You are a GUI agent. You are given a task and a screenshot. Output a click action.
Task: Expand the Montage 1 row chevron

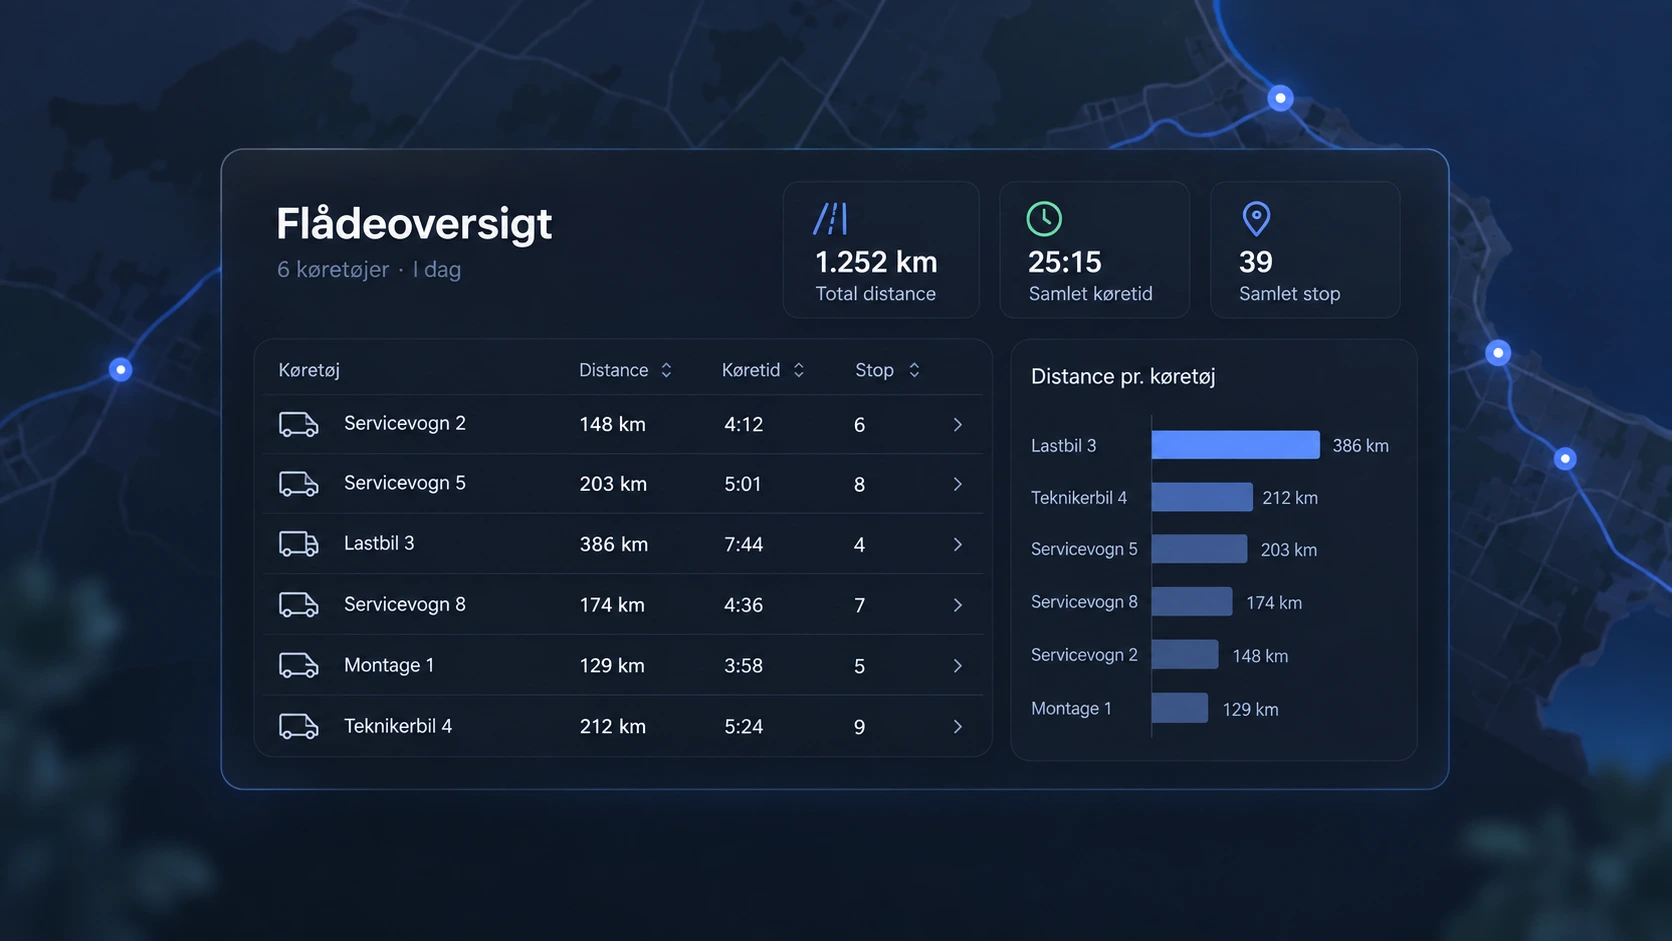tap(957, 666)
